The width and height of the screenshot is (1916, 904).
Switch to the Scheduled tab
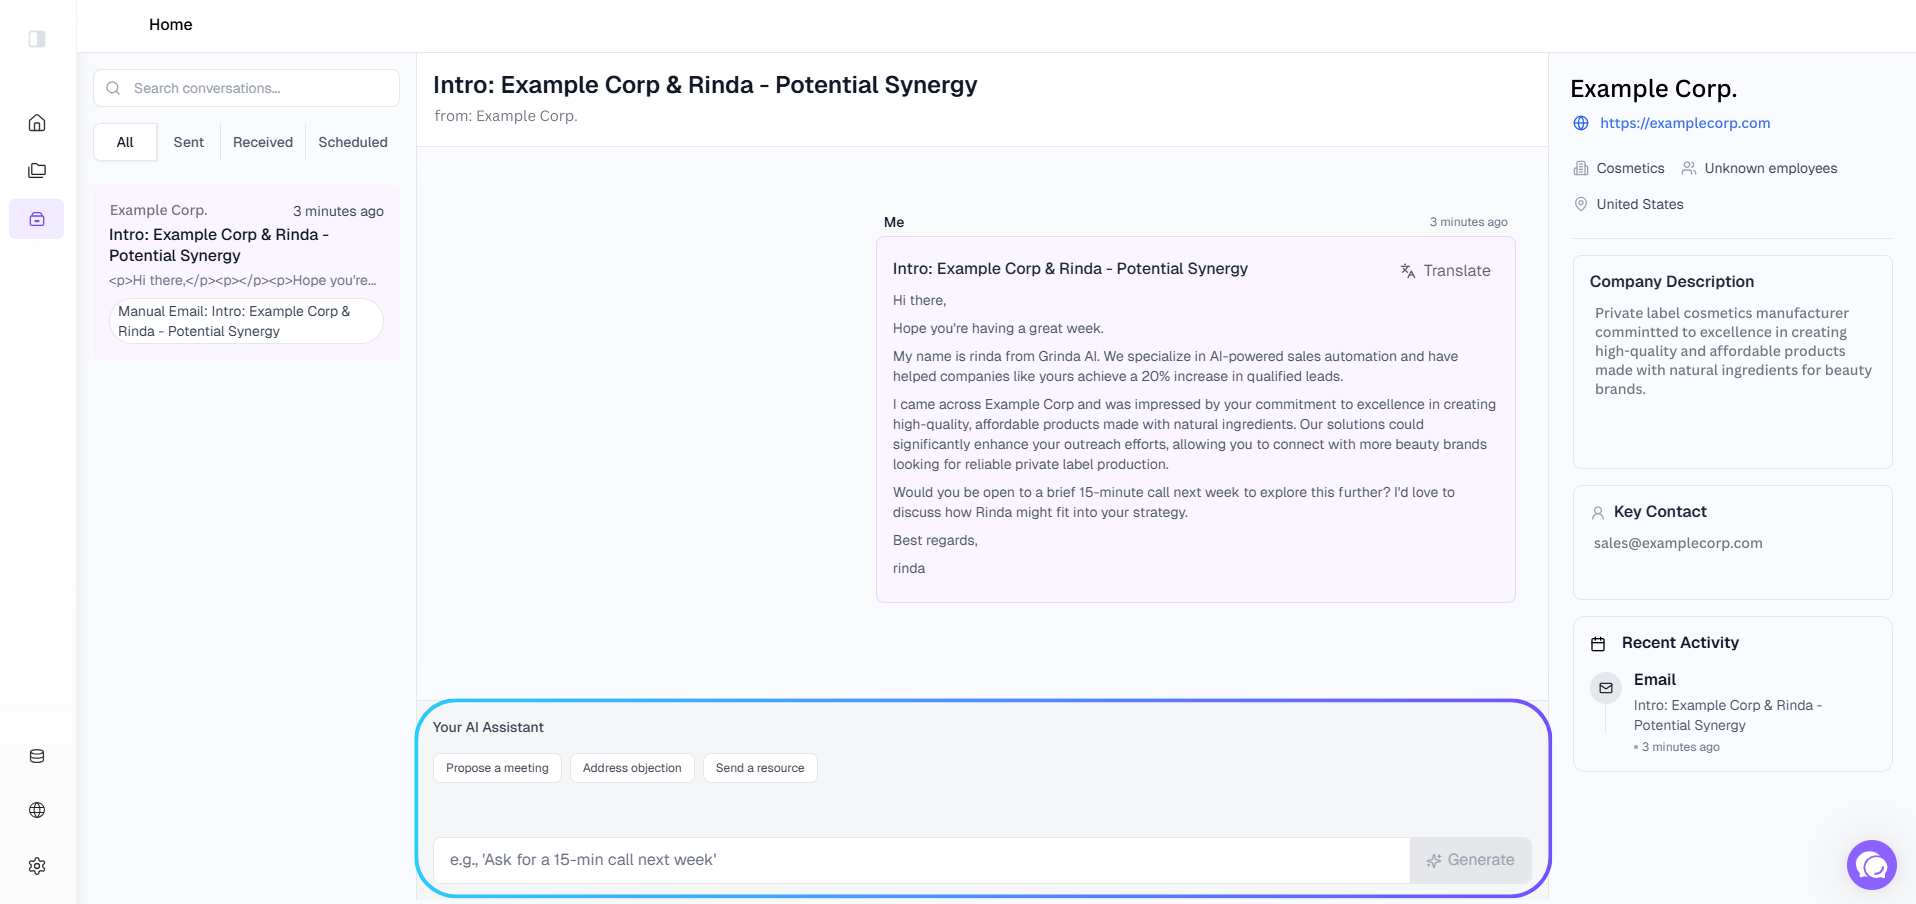[353, 142]
